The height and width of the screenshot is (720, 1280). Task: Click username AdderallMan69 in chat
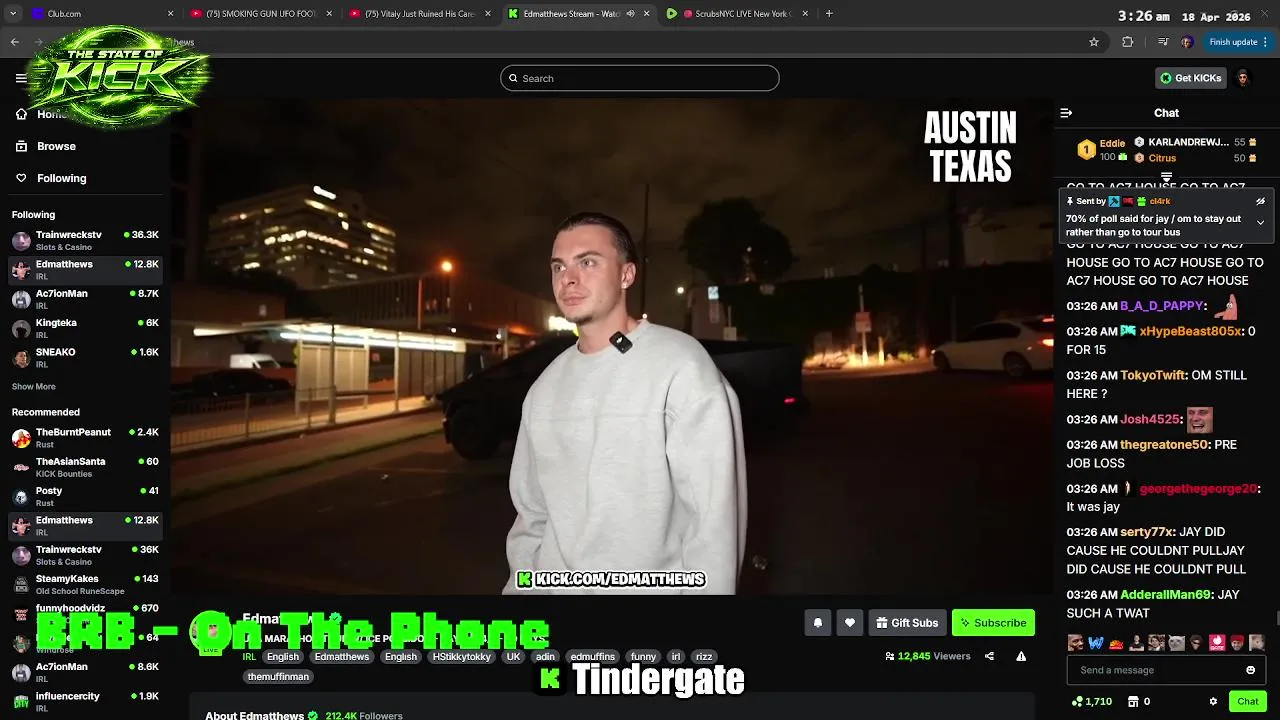(1165, 594)
